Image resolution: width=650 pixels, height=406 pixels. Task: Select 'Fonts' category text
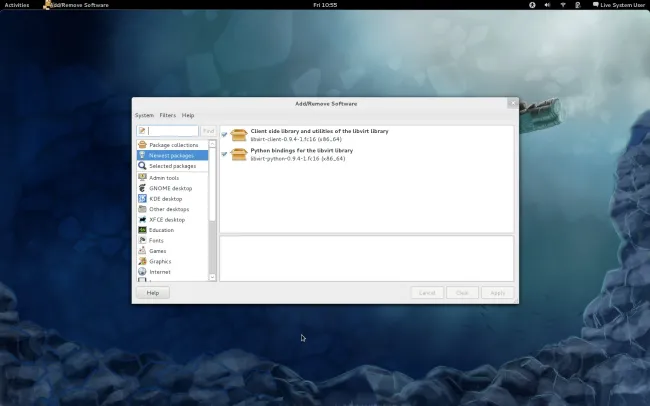click(x=156, y=241)
